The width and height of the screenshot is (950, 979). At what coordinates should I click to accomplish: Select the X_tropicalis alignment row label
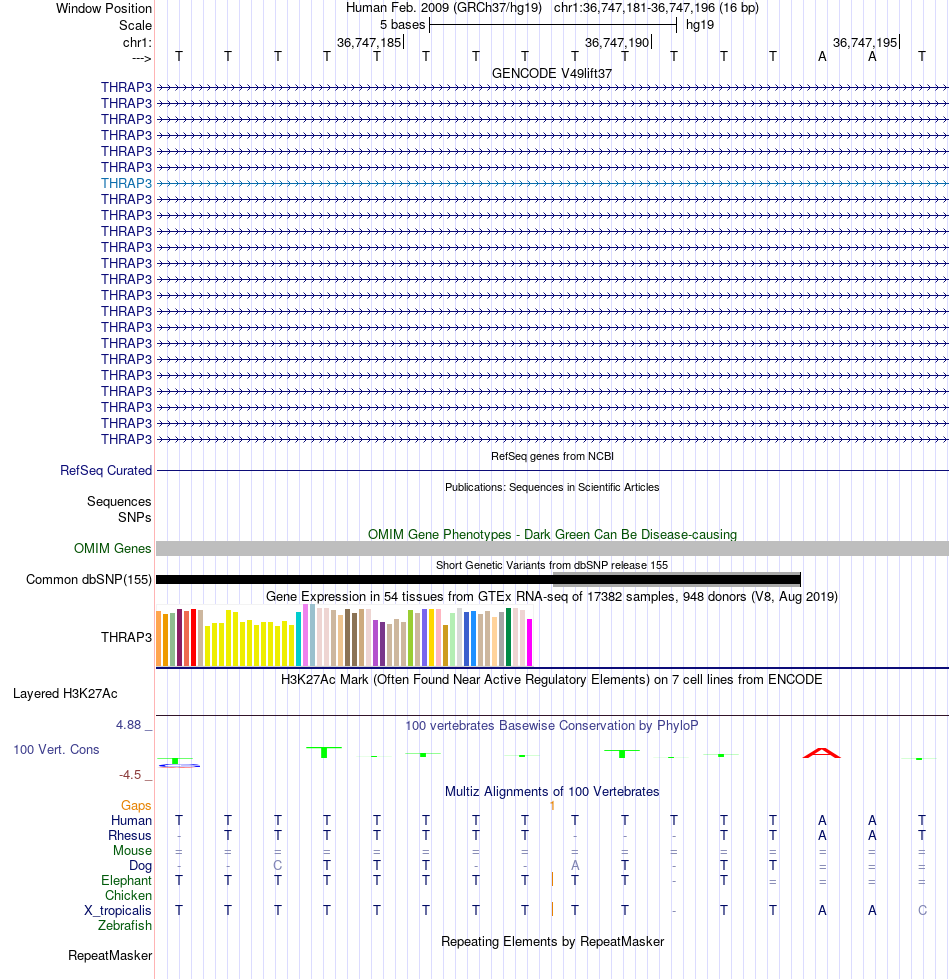pyautogui.click(x=118, y=910)
